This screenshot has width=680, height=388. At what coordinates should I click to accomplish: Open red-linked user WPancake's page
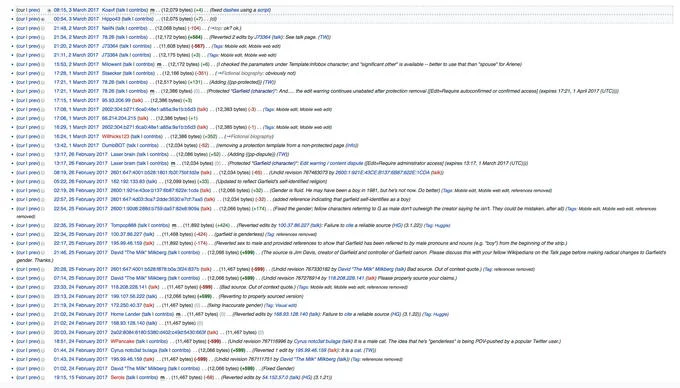tap(122, 341)
